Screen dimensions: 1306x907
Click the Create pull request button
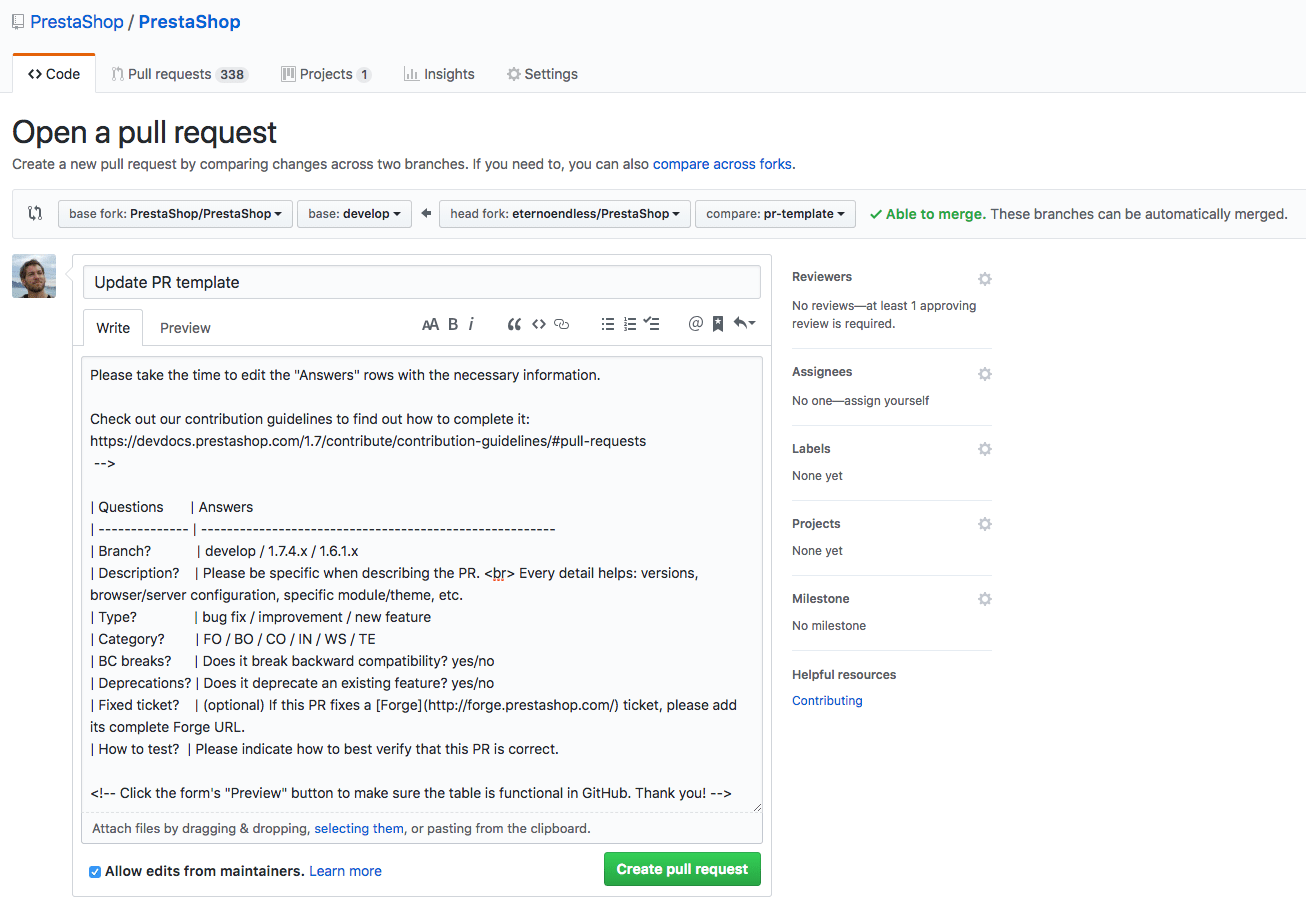pos(681,868)
